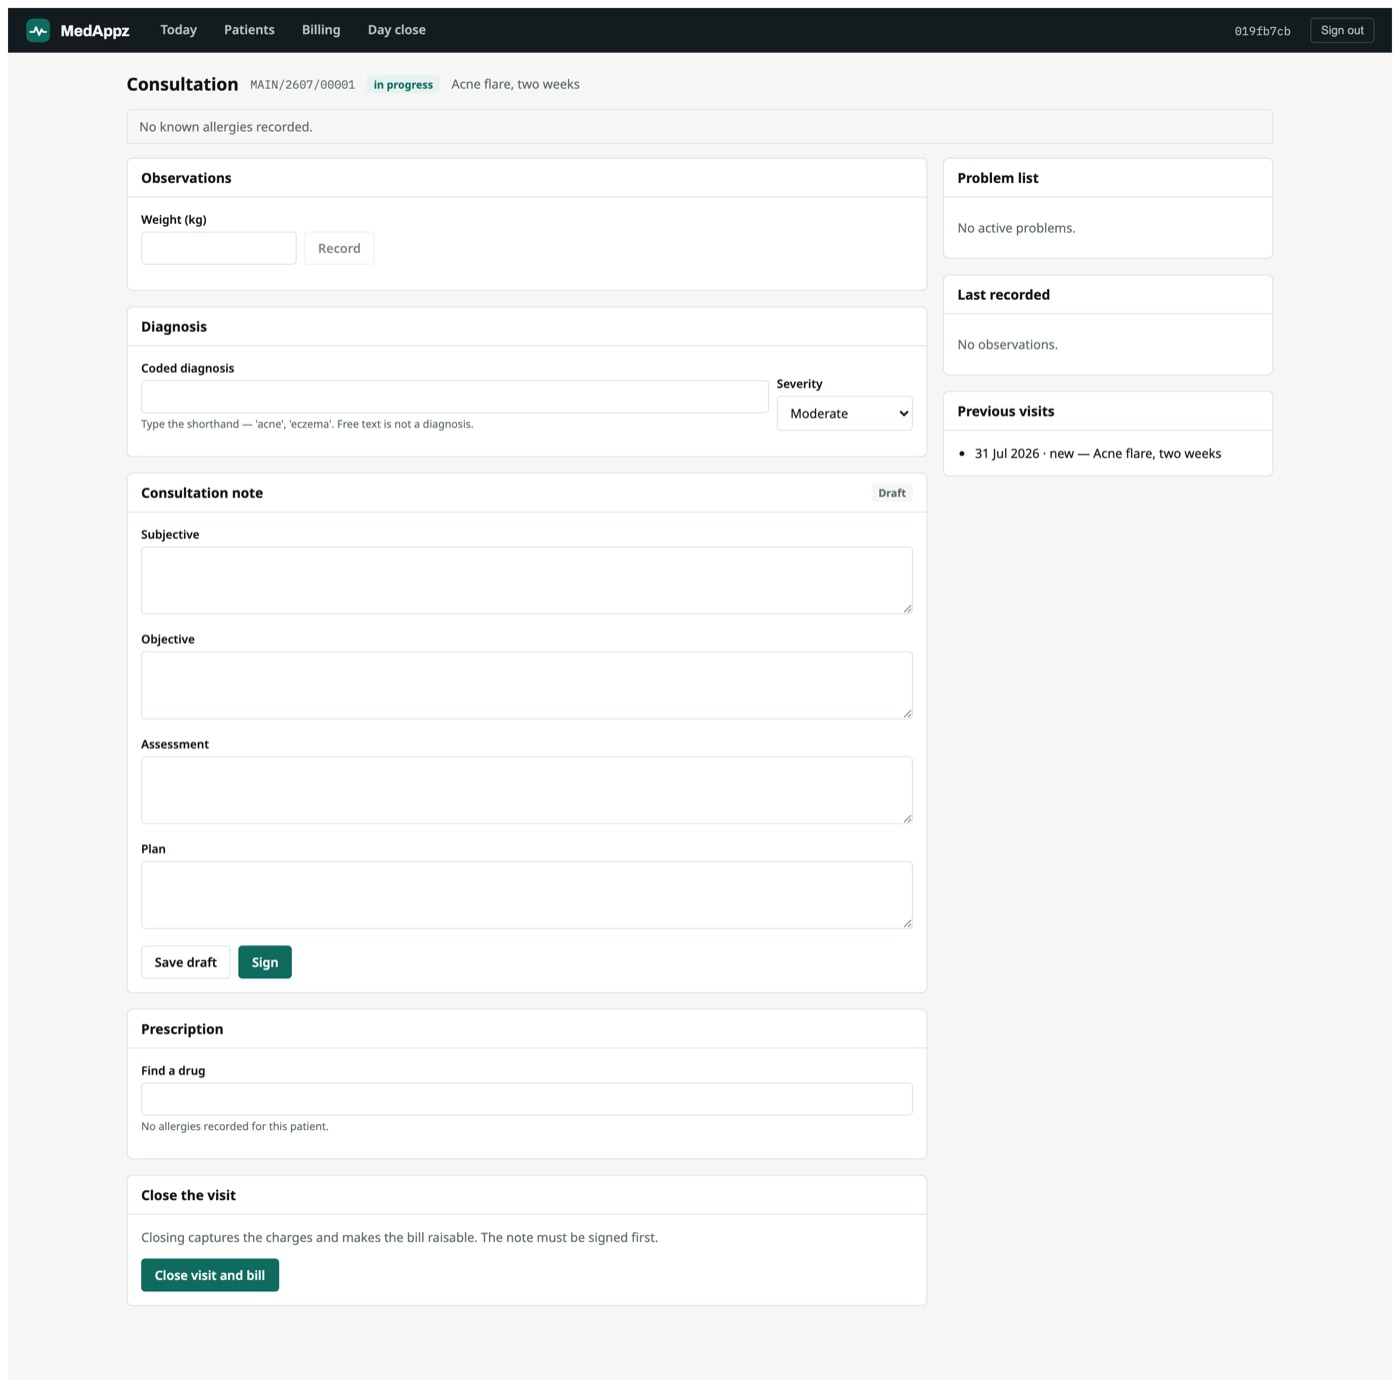Click the Problem list heading
The height and width of the screenshot is (1388, 1400).
pos(998,178)
